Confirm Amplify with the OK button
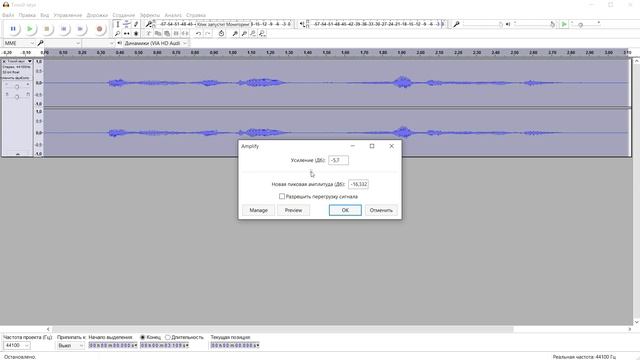 pyautogui.click(x=345, y=210)
